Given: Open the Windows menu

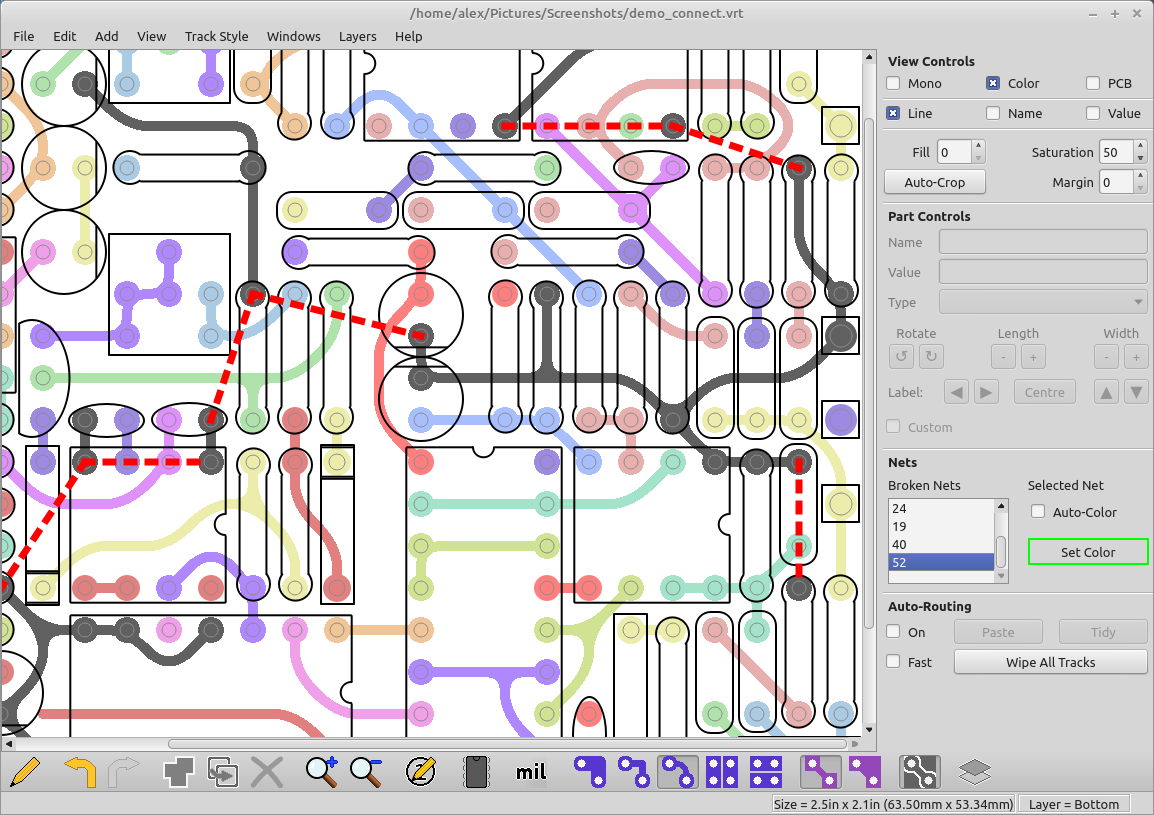Looking at the screenshot, I should pos(293,36).
